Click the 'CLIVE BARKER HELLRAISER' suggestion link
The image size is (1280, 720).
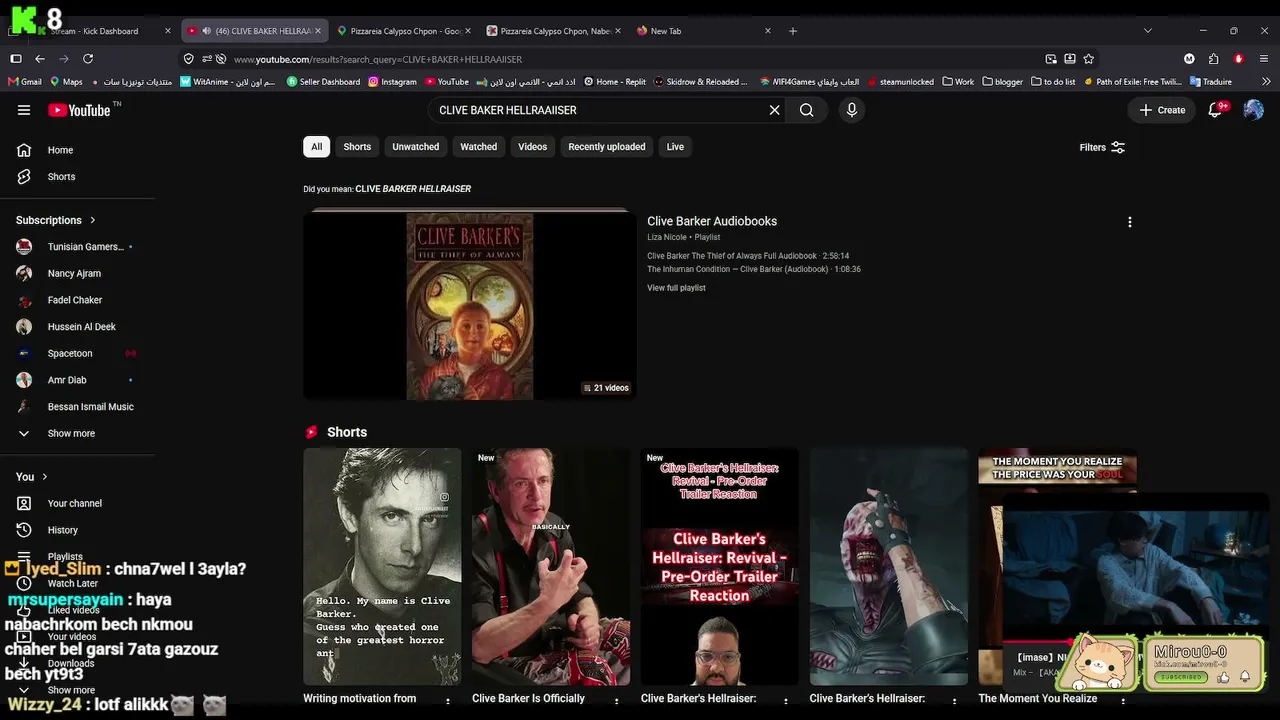pos(413,189)
